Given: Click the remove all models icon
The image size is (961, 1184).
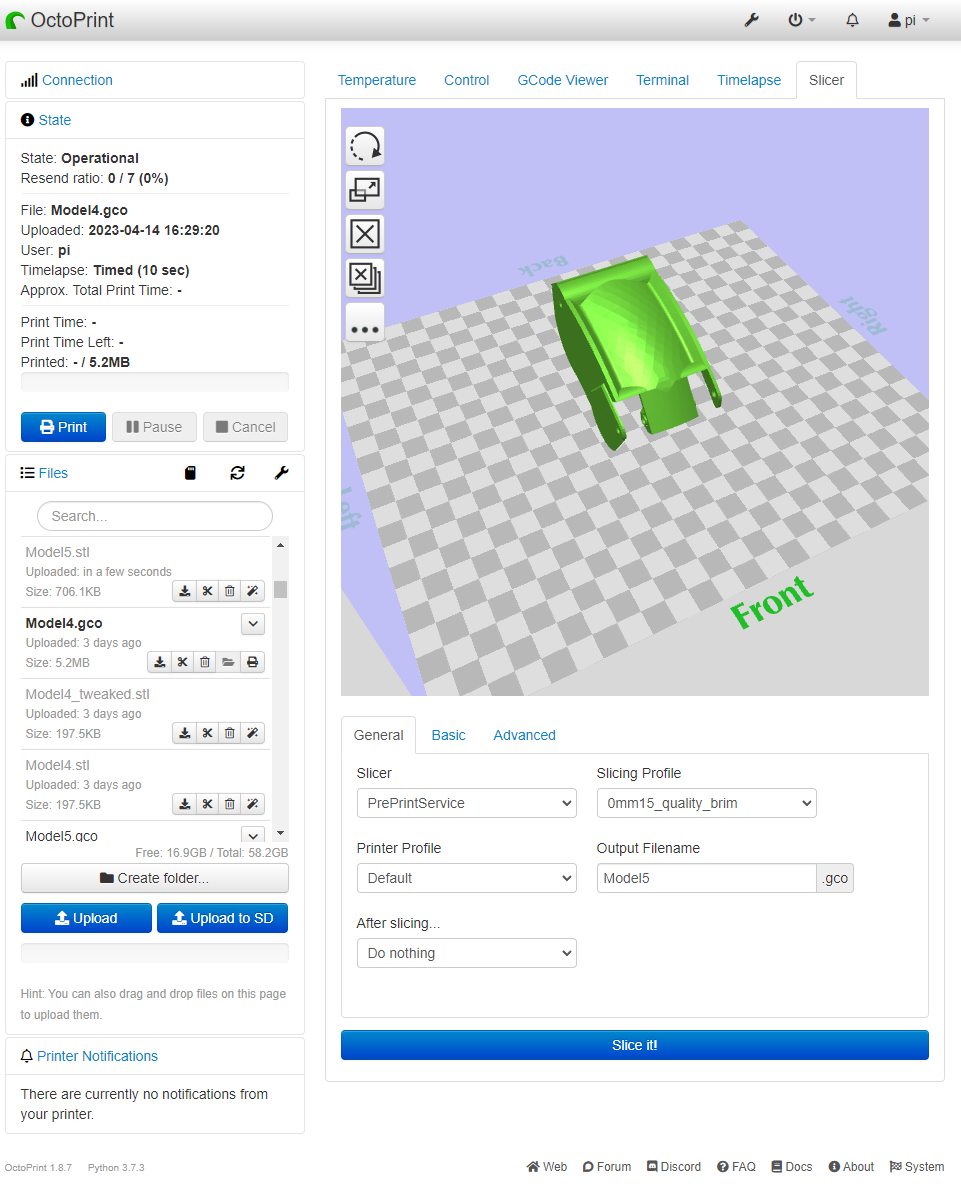Looking at the screenshot, I should 365,278.
